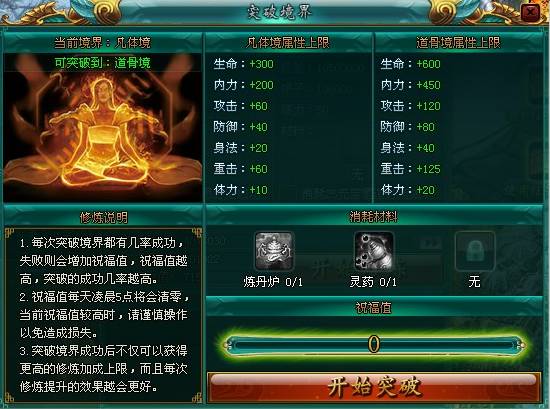Viewport: 550px width, 409px height.
Task: Click the 生命 +600 attribute row
Action: 410,64
